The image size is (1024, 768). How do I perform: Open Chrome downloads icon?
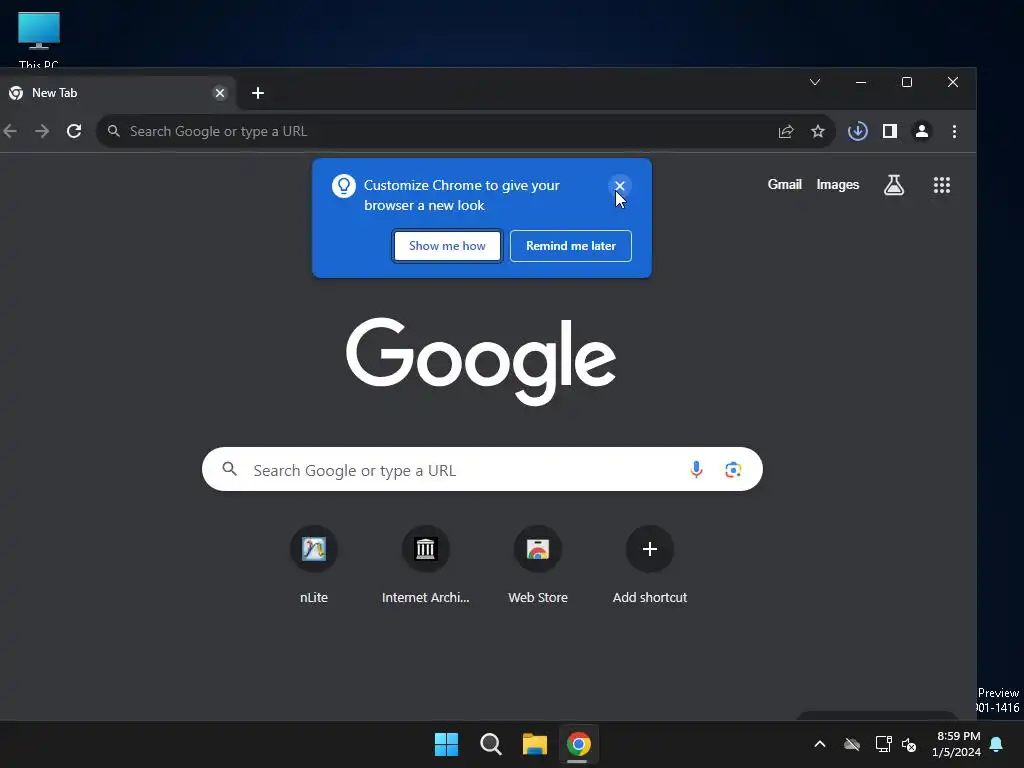tap(857, 131)
